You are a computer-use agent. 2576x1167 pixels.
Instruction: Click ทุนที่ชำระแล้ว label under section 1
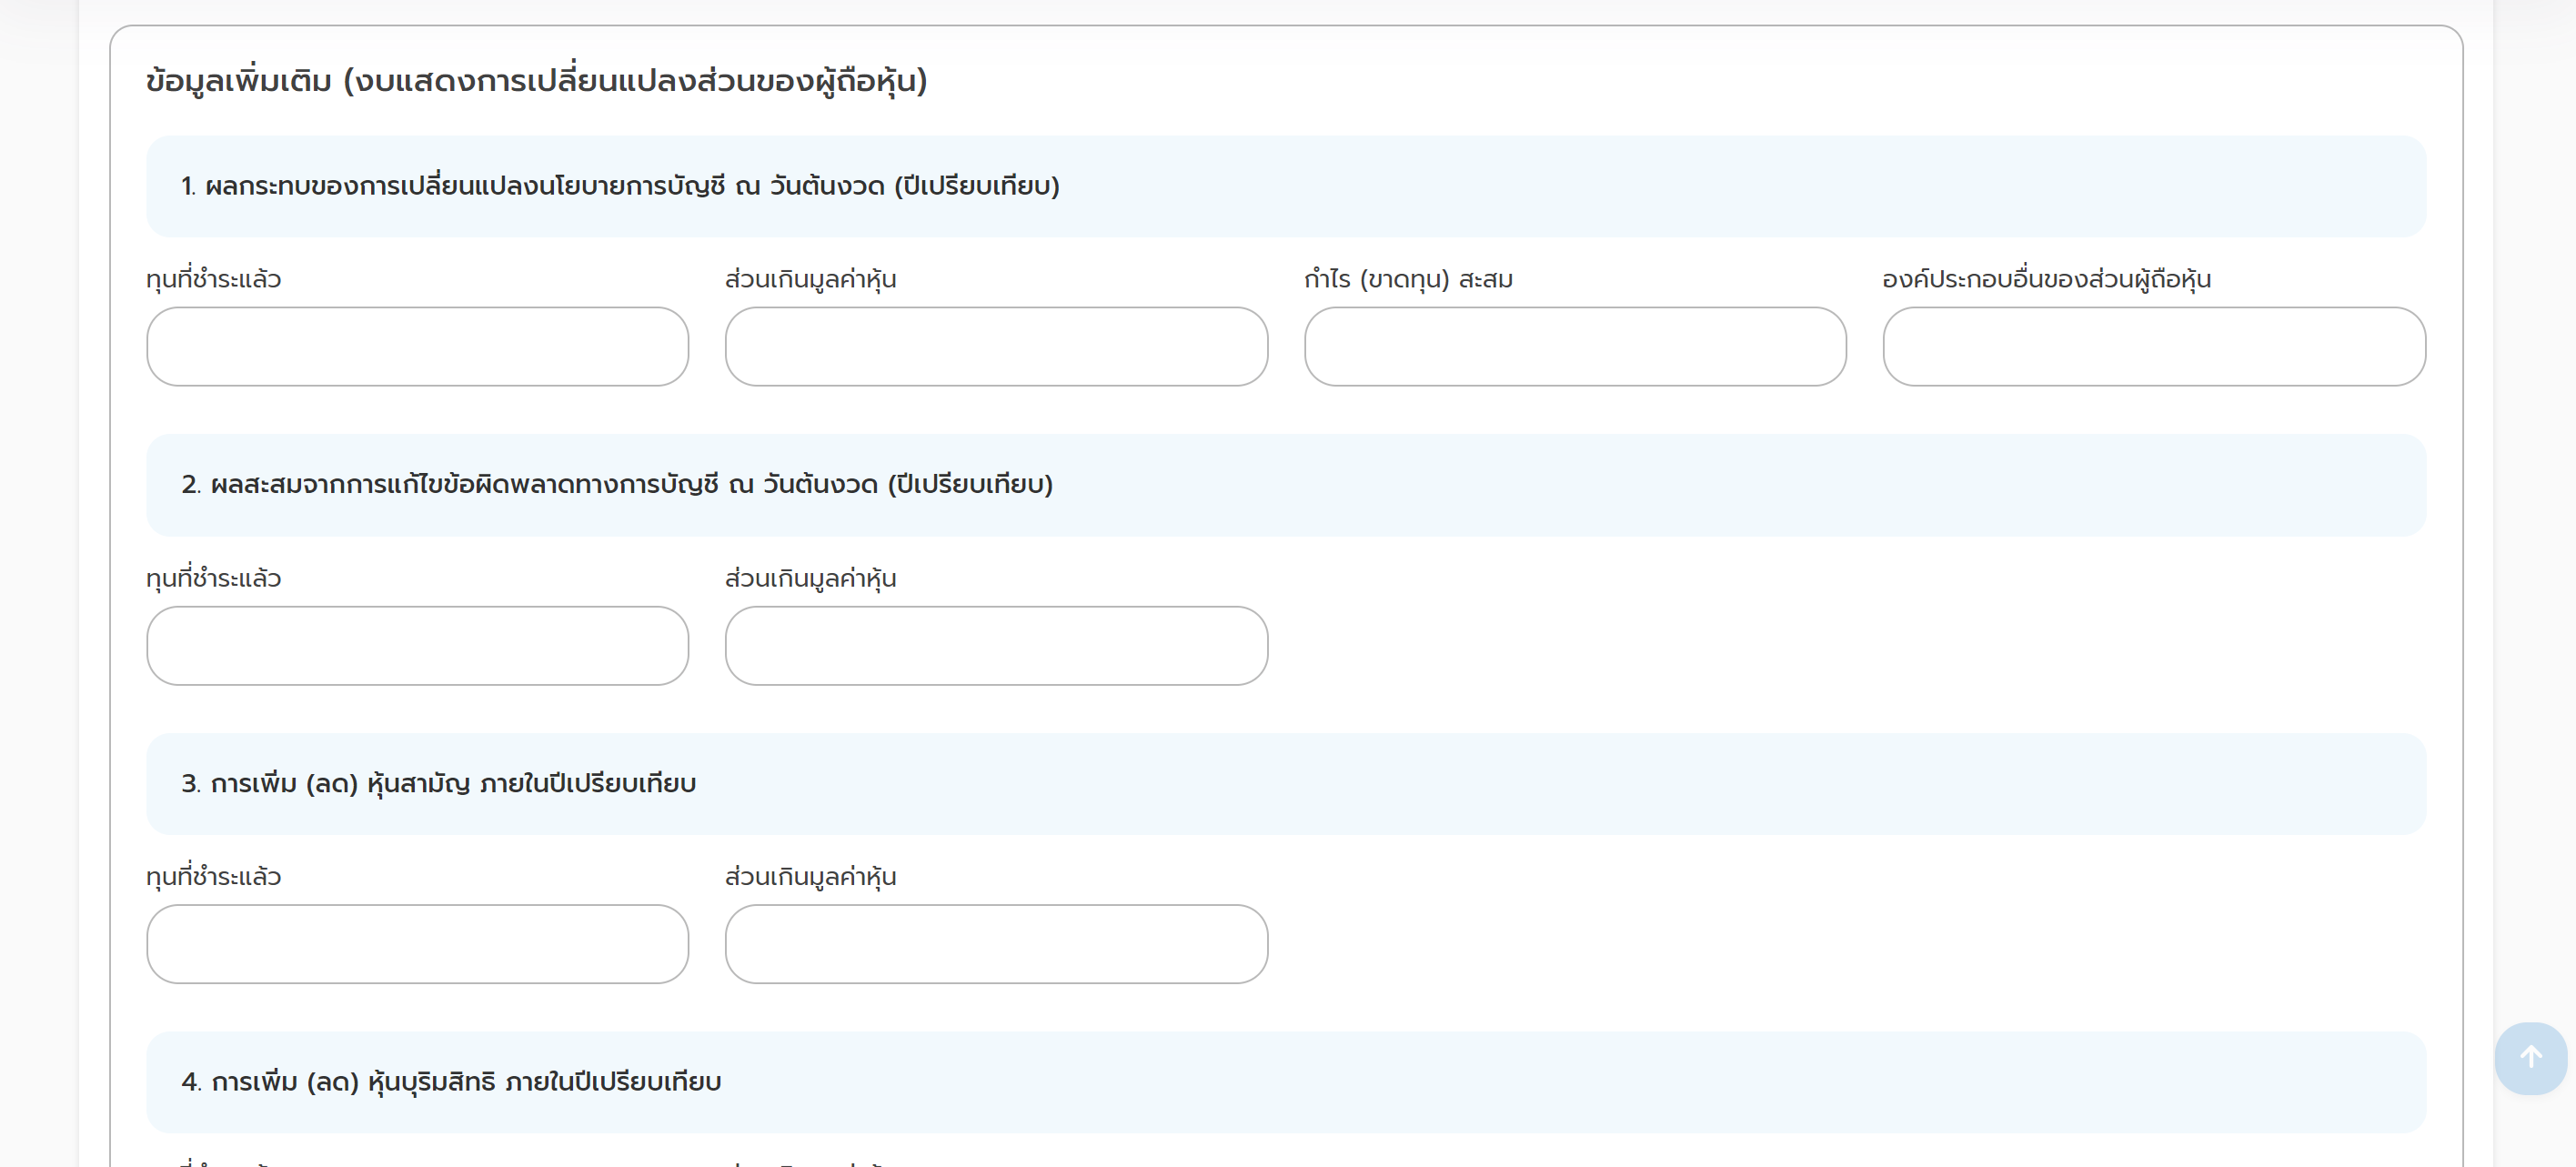213,279
